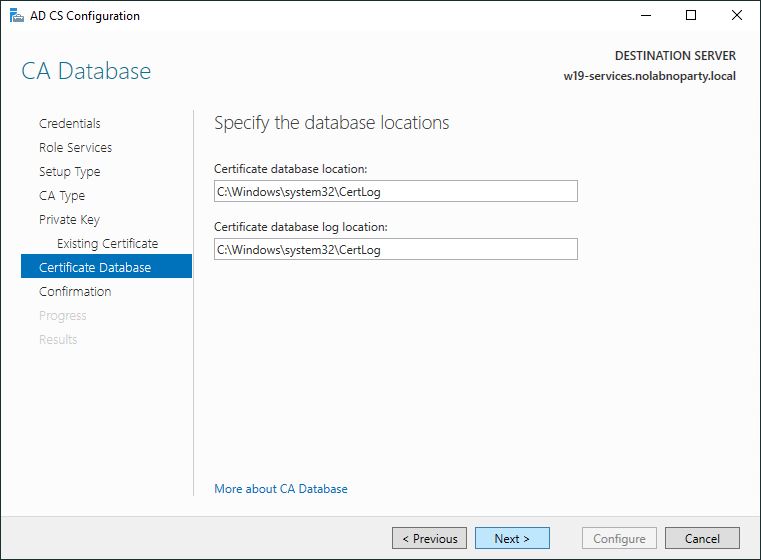Screen dimensions: 761x560
Task: Click the Certificate database log location field
Action: pos(396,249)
